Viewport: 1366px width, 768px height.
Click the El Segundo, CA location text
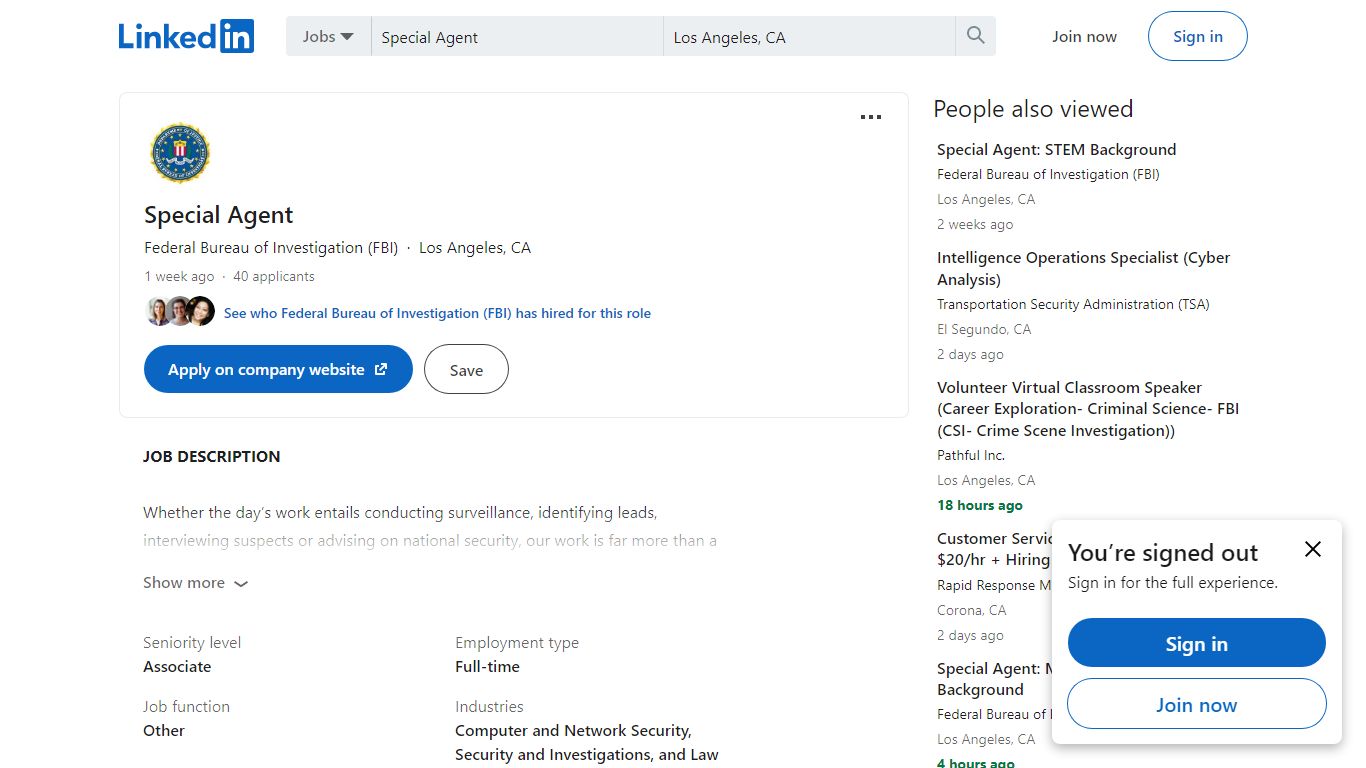[984, 329]
